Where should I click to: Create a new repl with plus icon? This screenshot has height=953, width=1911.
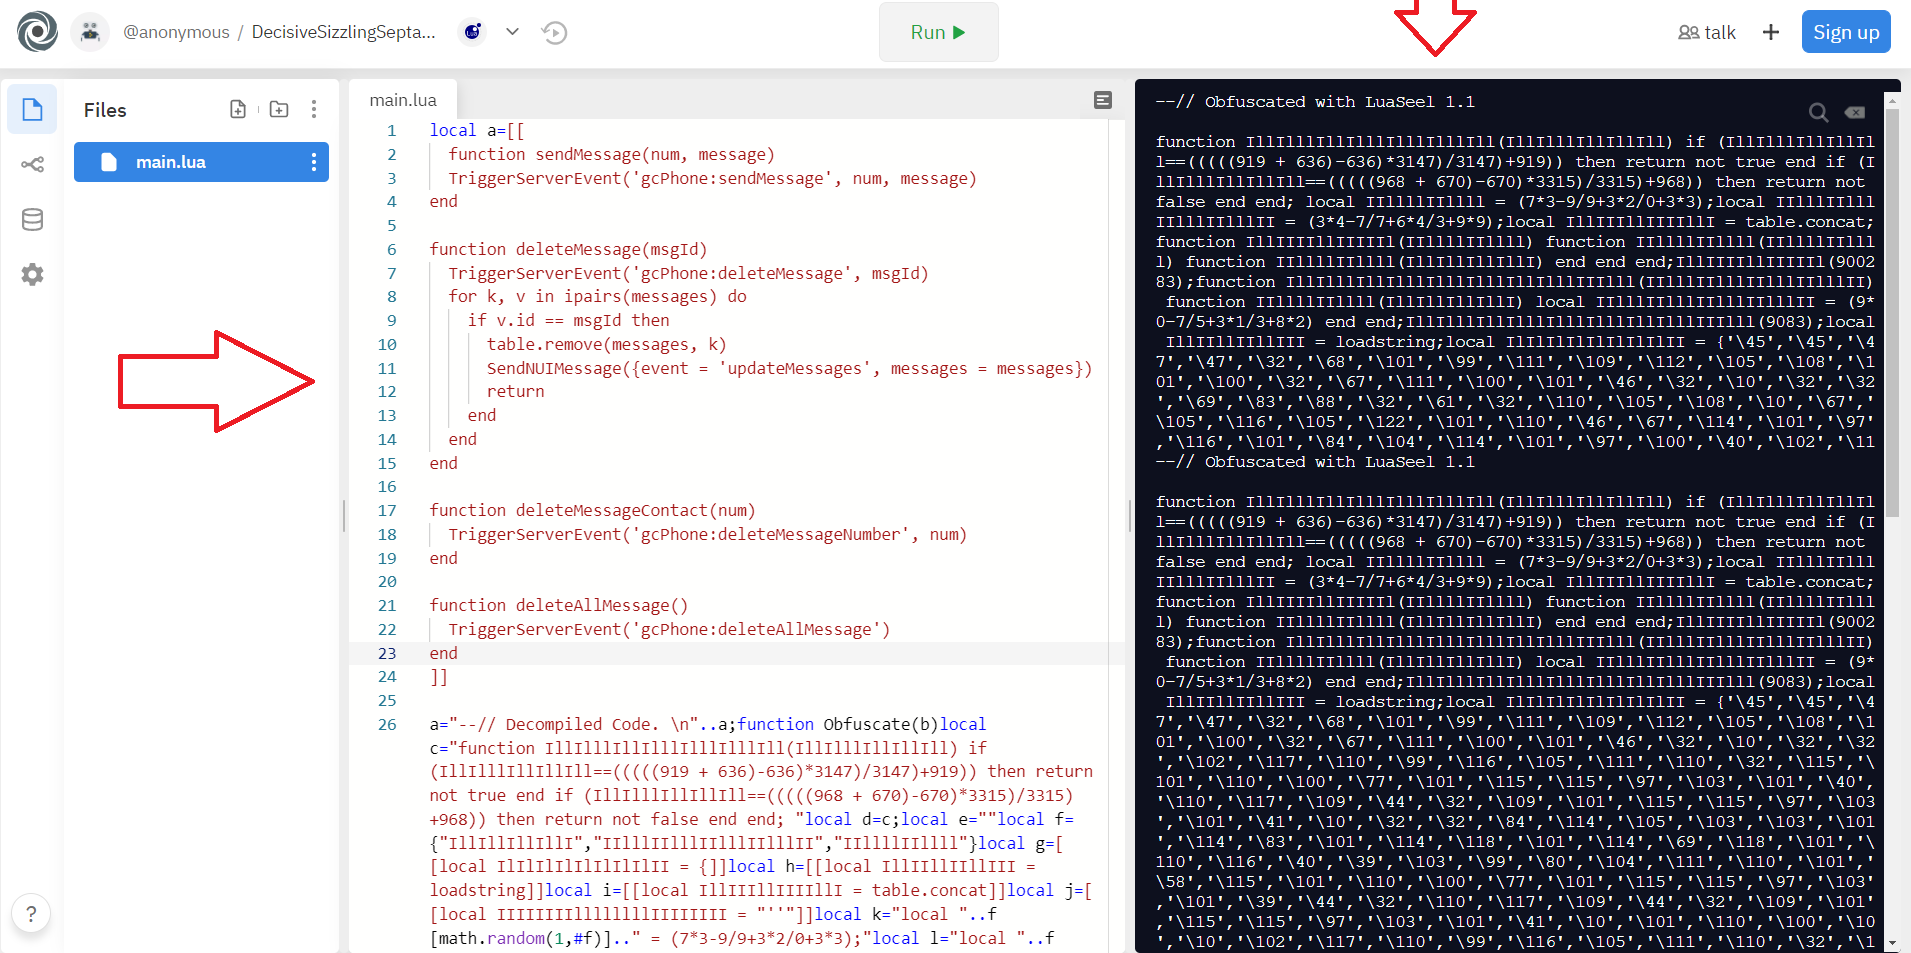click(1771, 32)
